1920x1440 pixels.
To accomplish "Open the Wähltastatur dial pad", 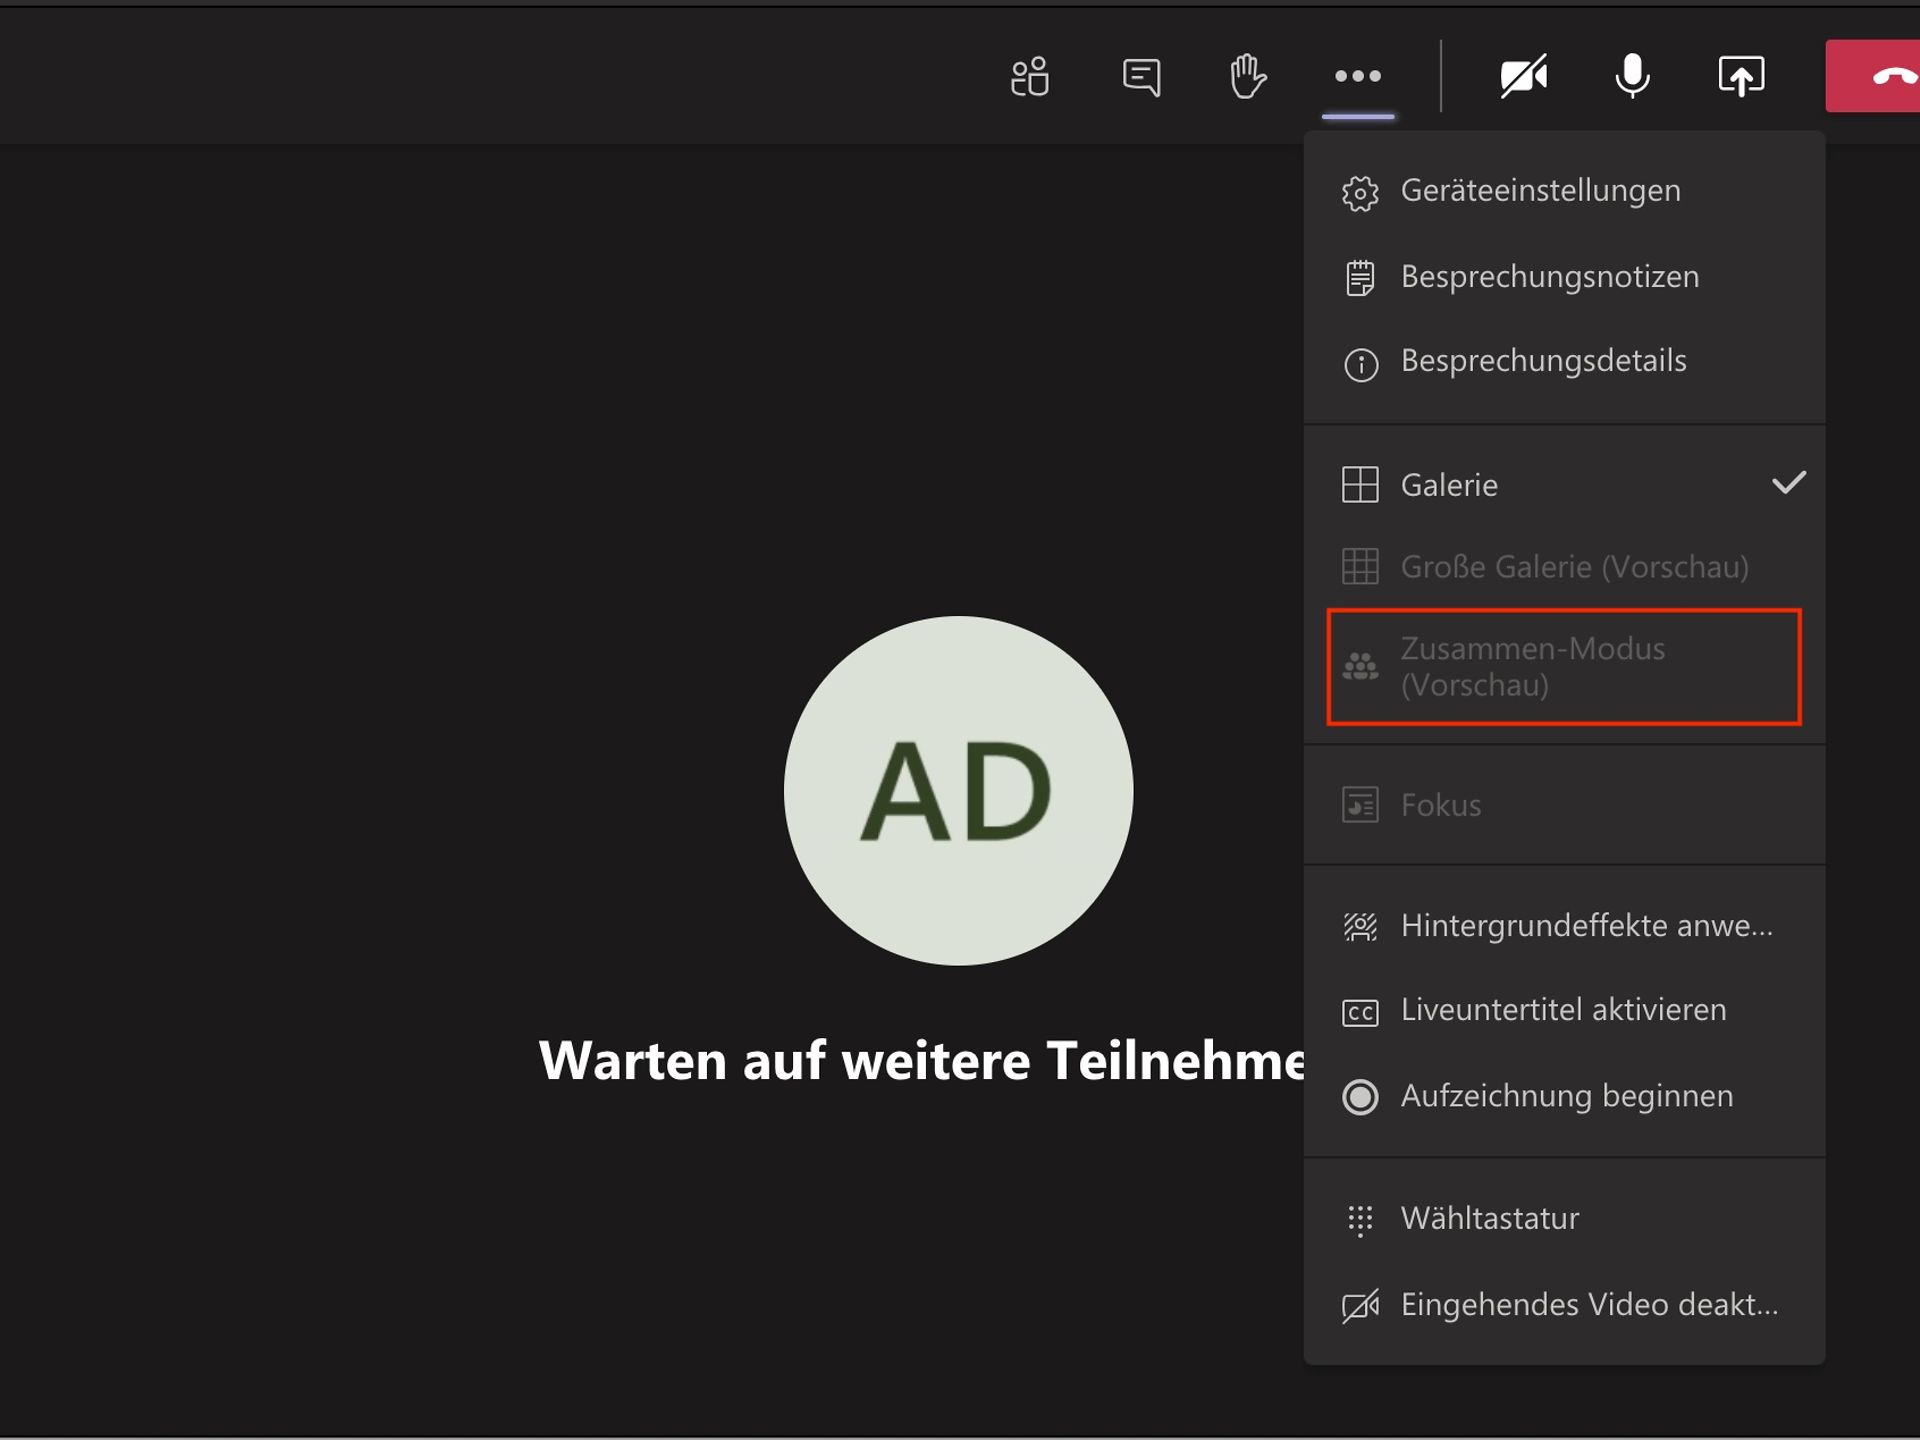I will 1490,1218.
